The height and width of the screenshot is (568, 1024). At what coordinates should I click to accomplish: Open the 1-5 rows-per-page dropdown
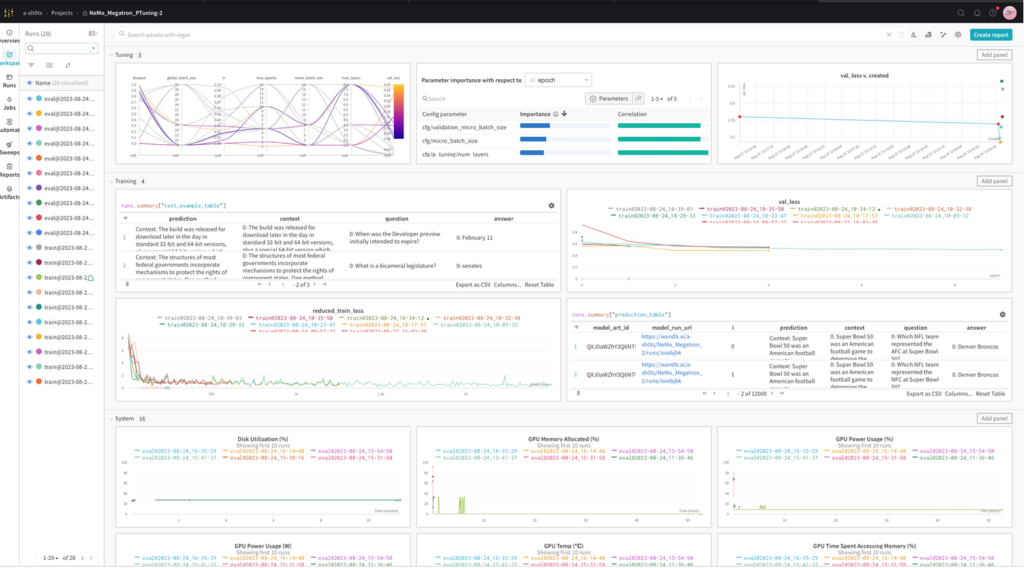pos(656,99)
